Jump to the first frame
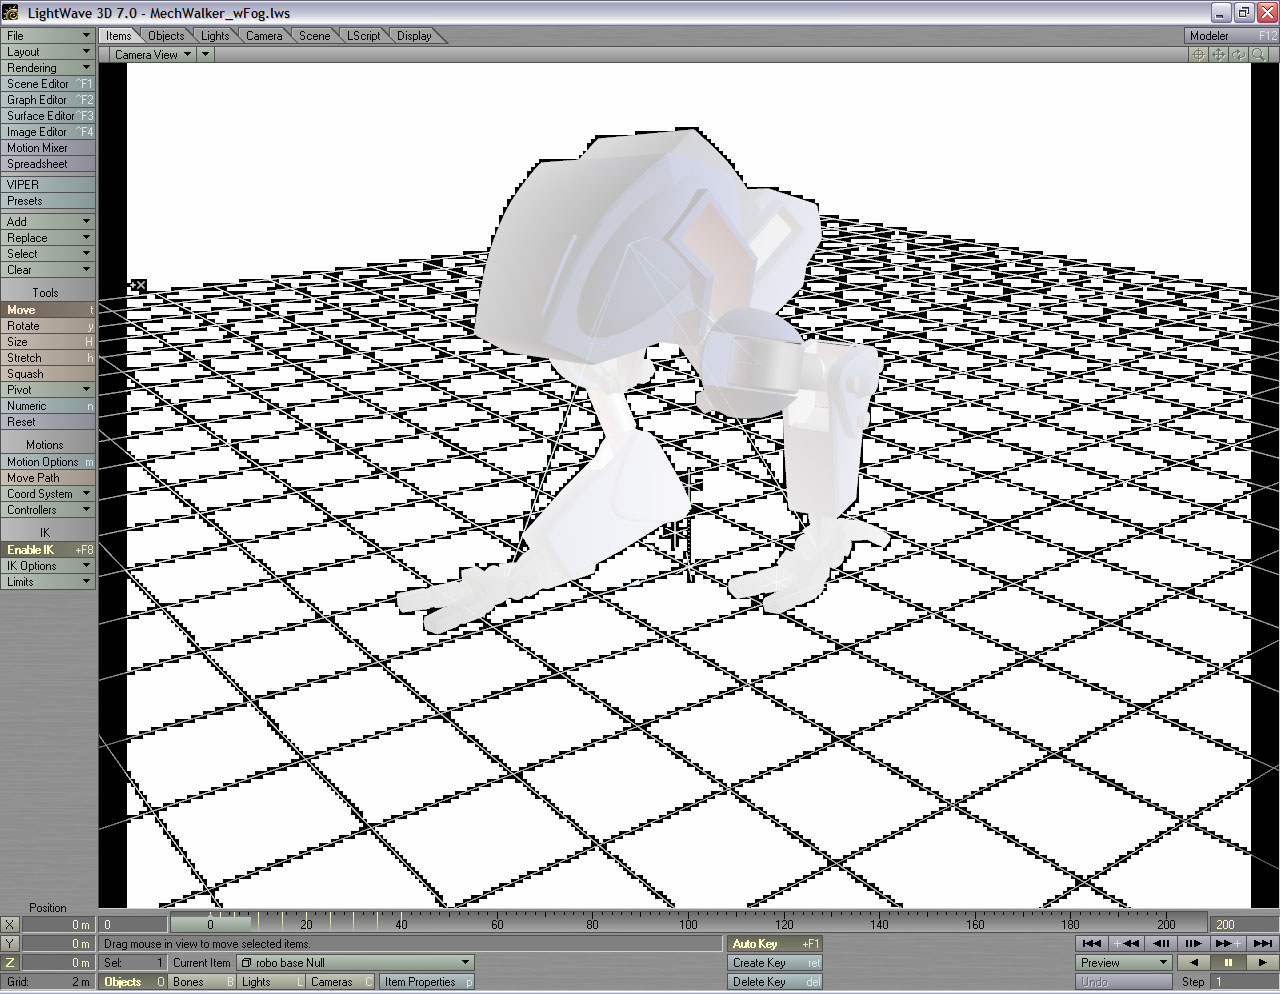The height and width of the screenshot is (994, 1280). [1092, 943]
